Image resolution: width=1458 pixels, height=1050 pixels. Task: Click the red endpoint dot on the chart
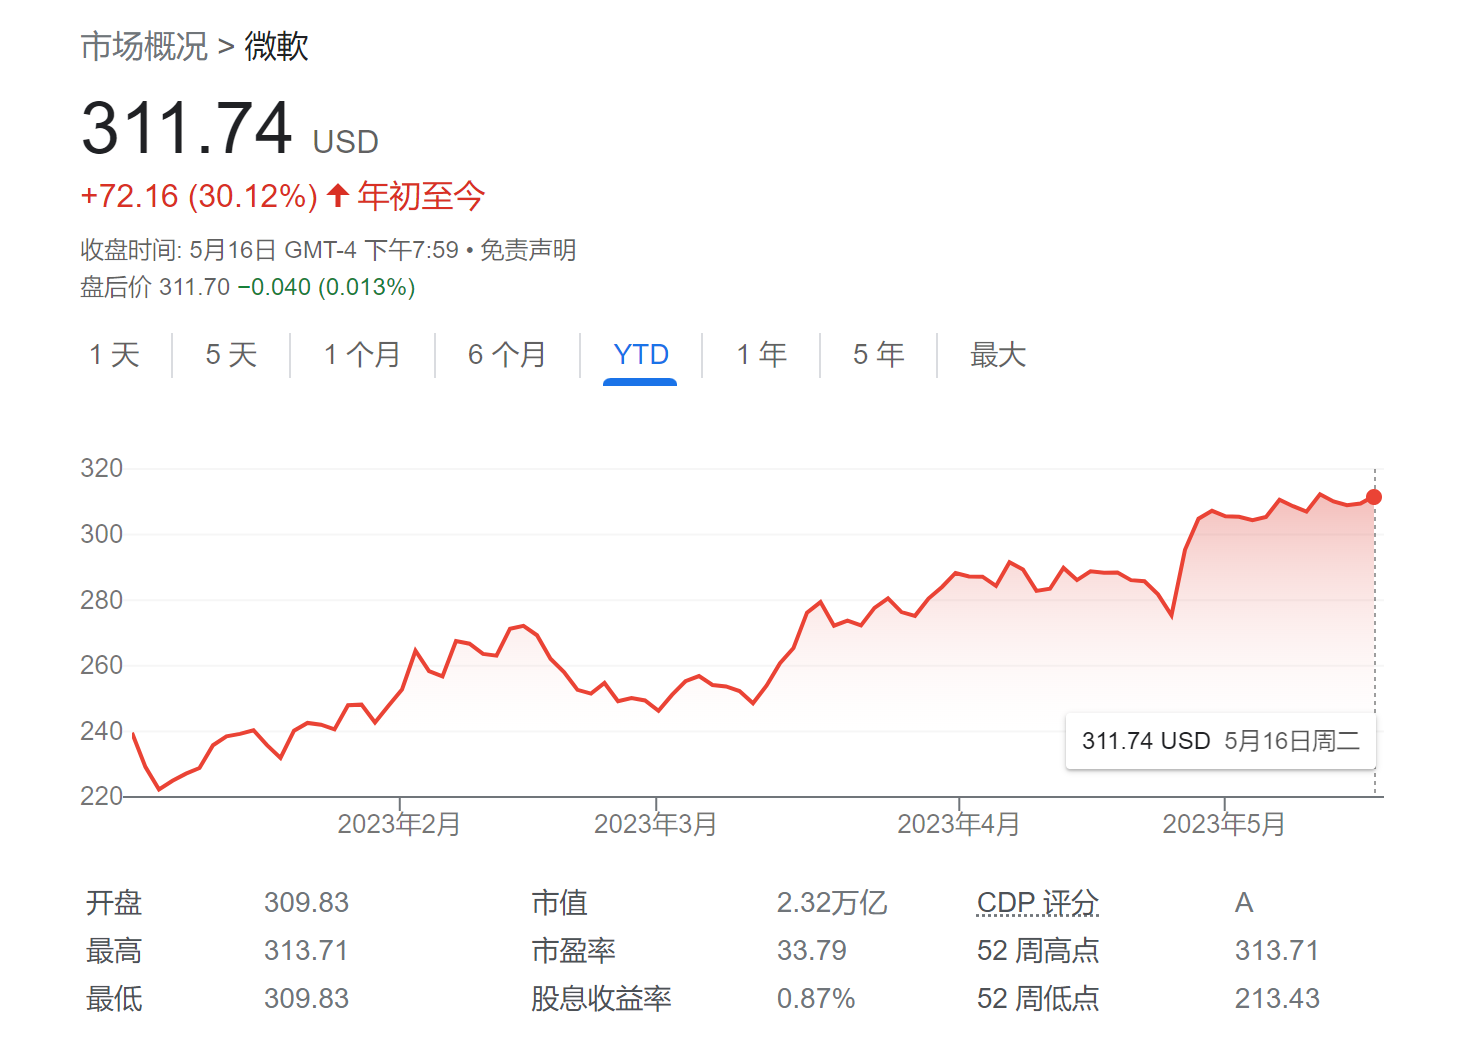[x=1374, y=497]
